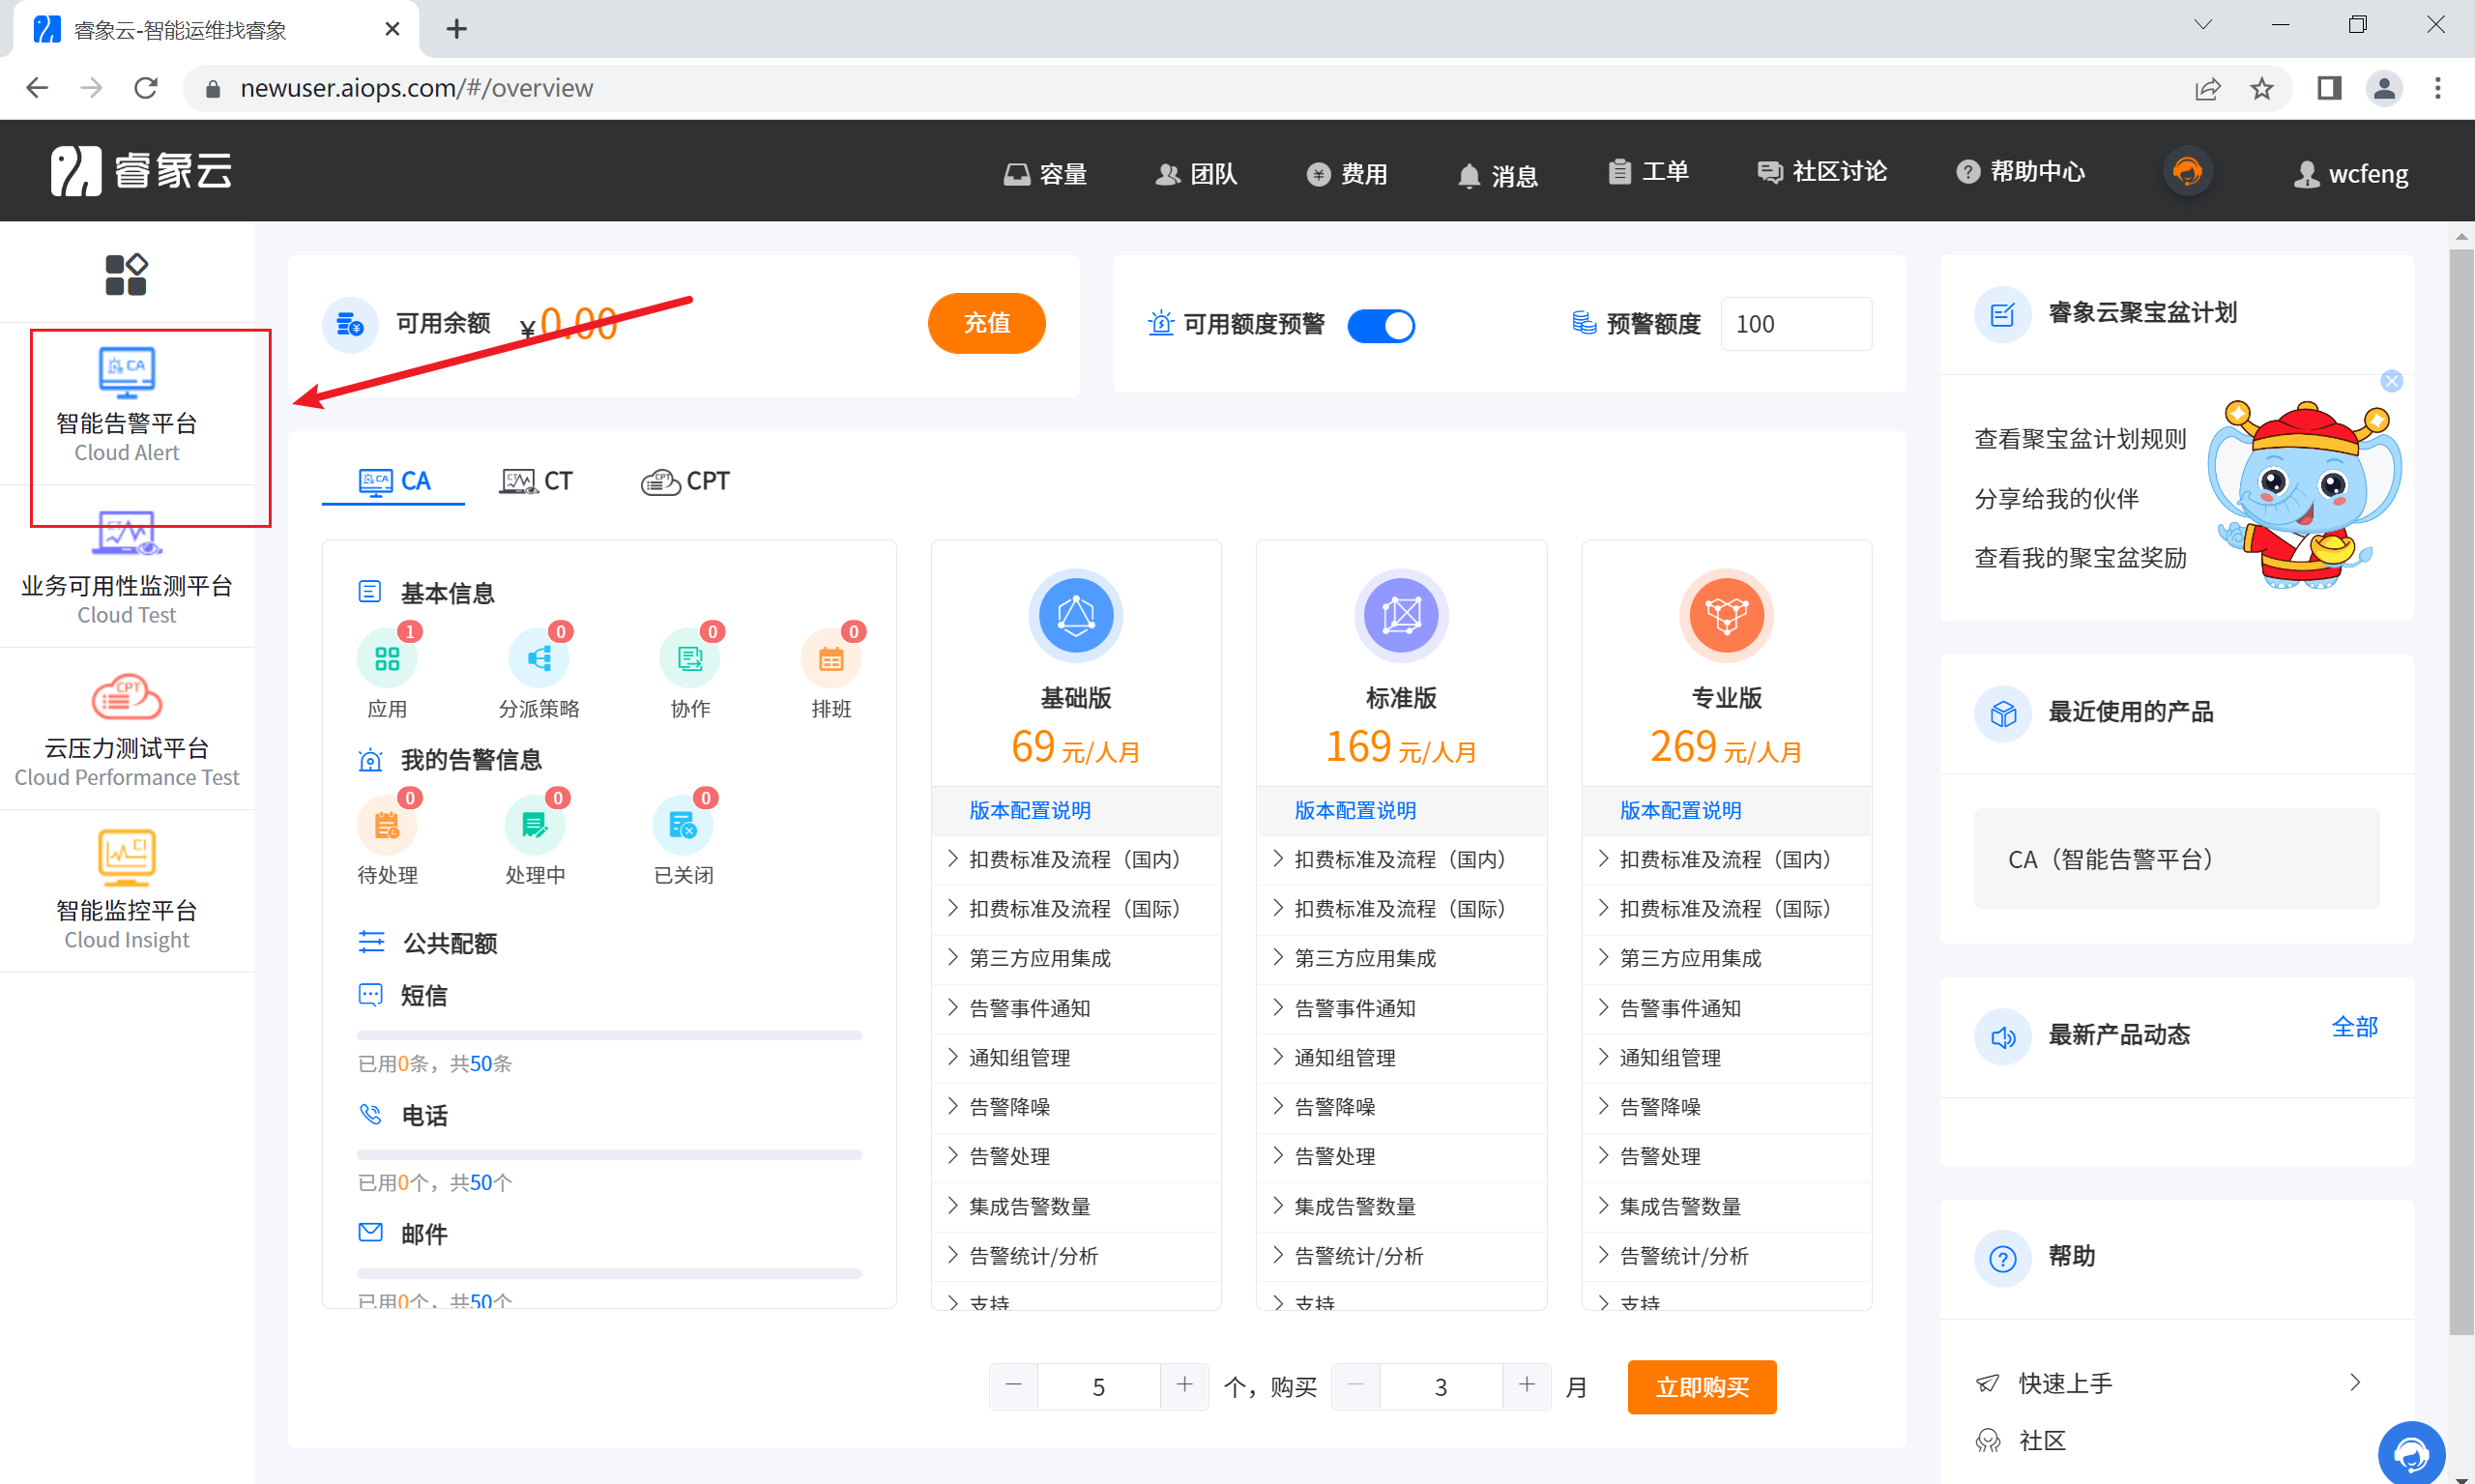The width and height of the screenshot is (2475, 1484).
Task: Close the mascot promo with X icon
Action: click(2392, 381)
